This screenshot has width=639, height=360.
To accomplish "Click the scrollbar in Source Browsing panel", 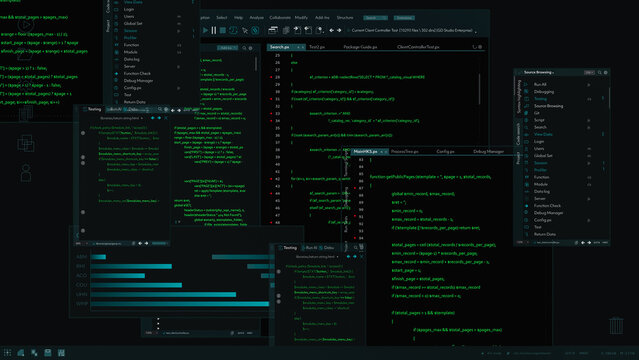I will pyautogui.click(x=610, y=98).
